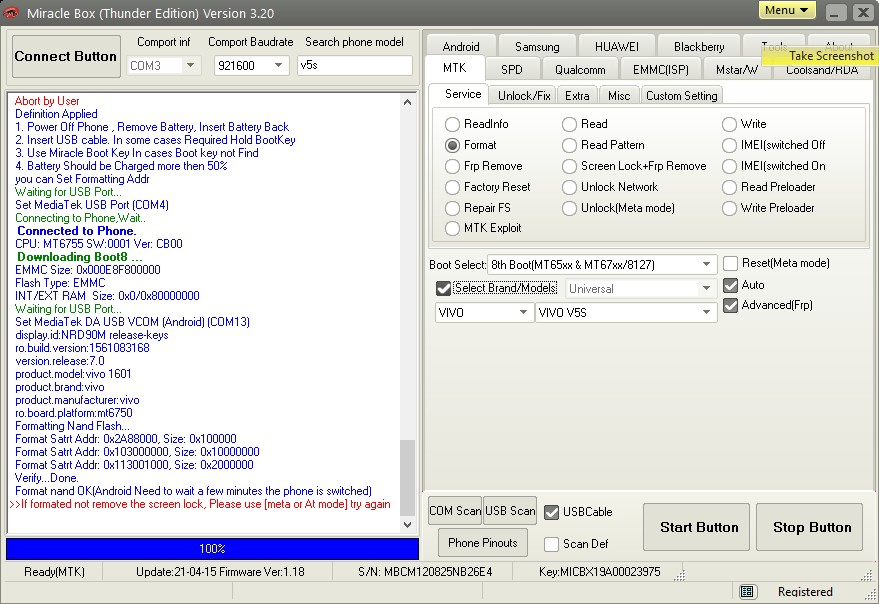Click the Stop Button
Viewport: 879px width, 604px height.
809,527
